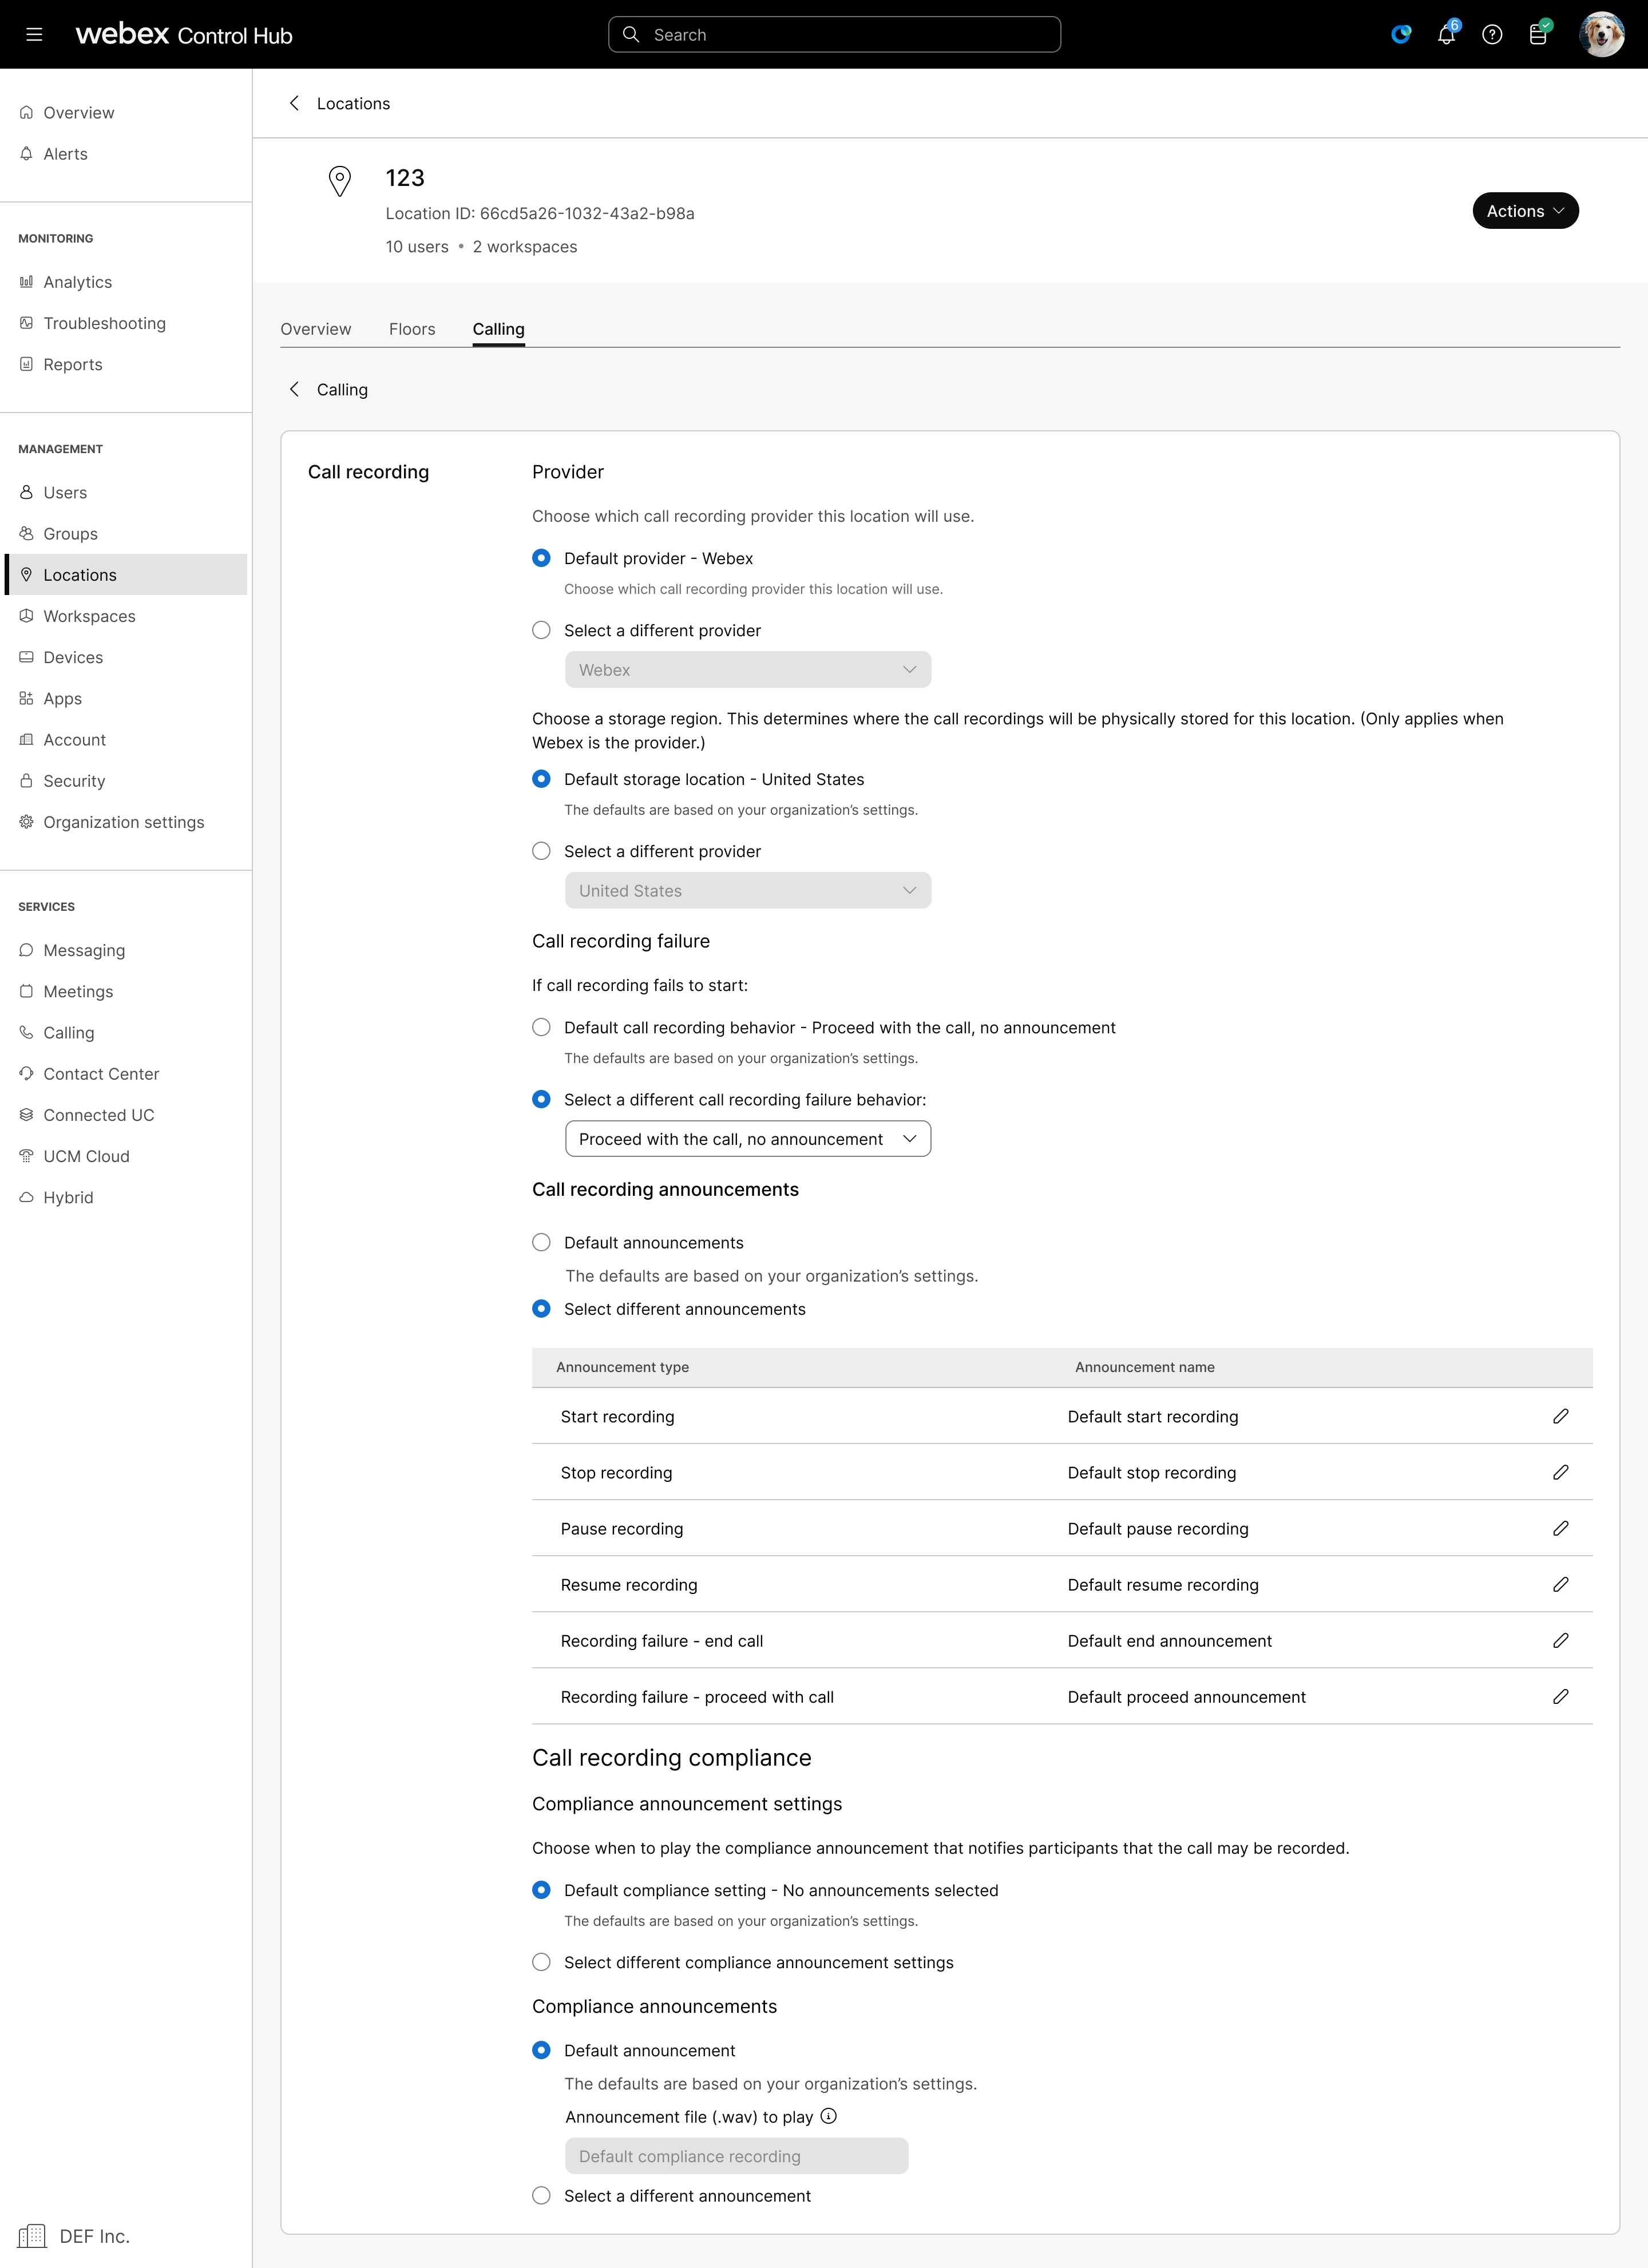Enable Select different compliance announcement settings
This screenshot has height=2268, width=1648.
541,1962
